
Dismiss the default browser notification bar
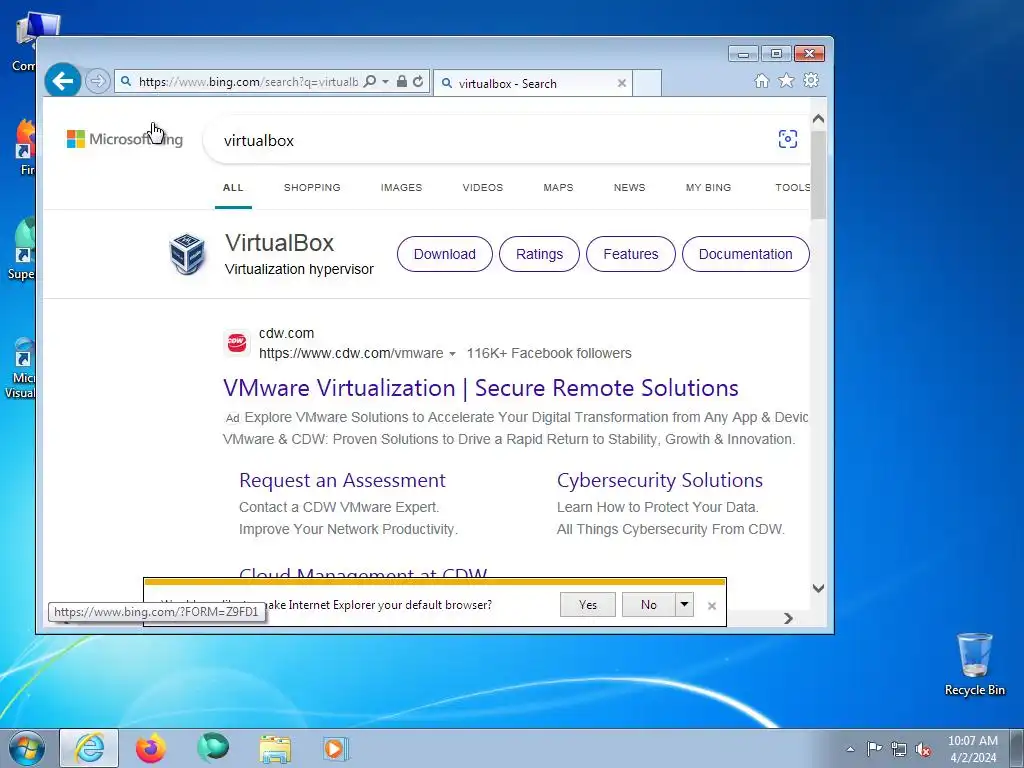coord(712,606)
